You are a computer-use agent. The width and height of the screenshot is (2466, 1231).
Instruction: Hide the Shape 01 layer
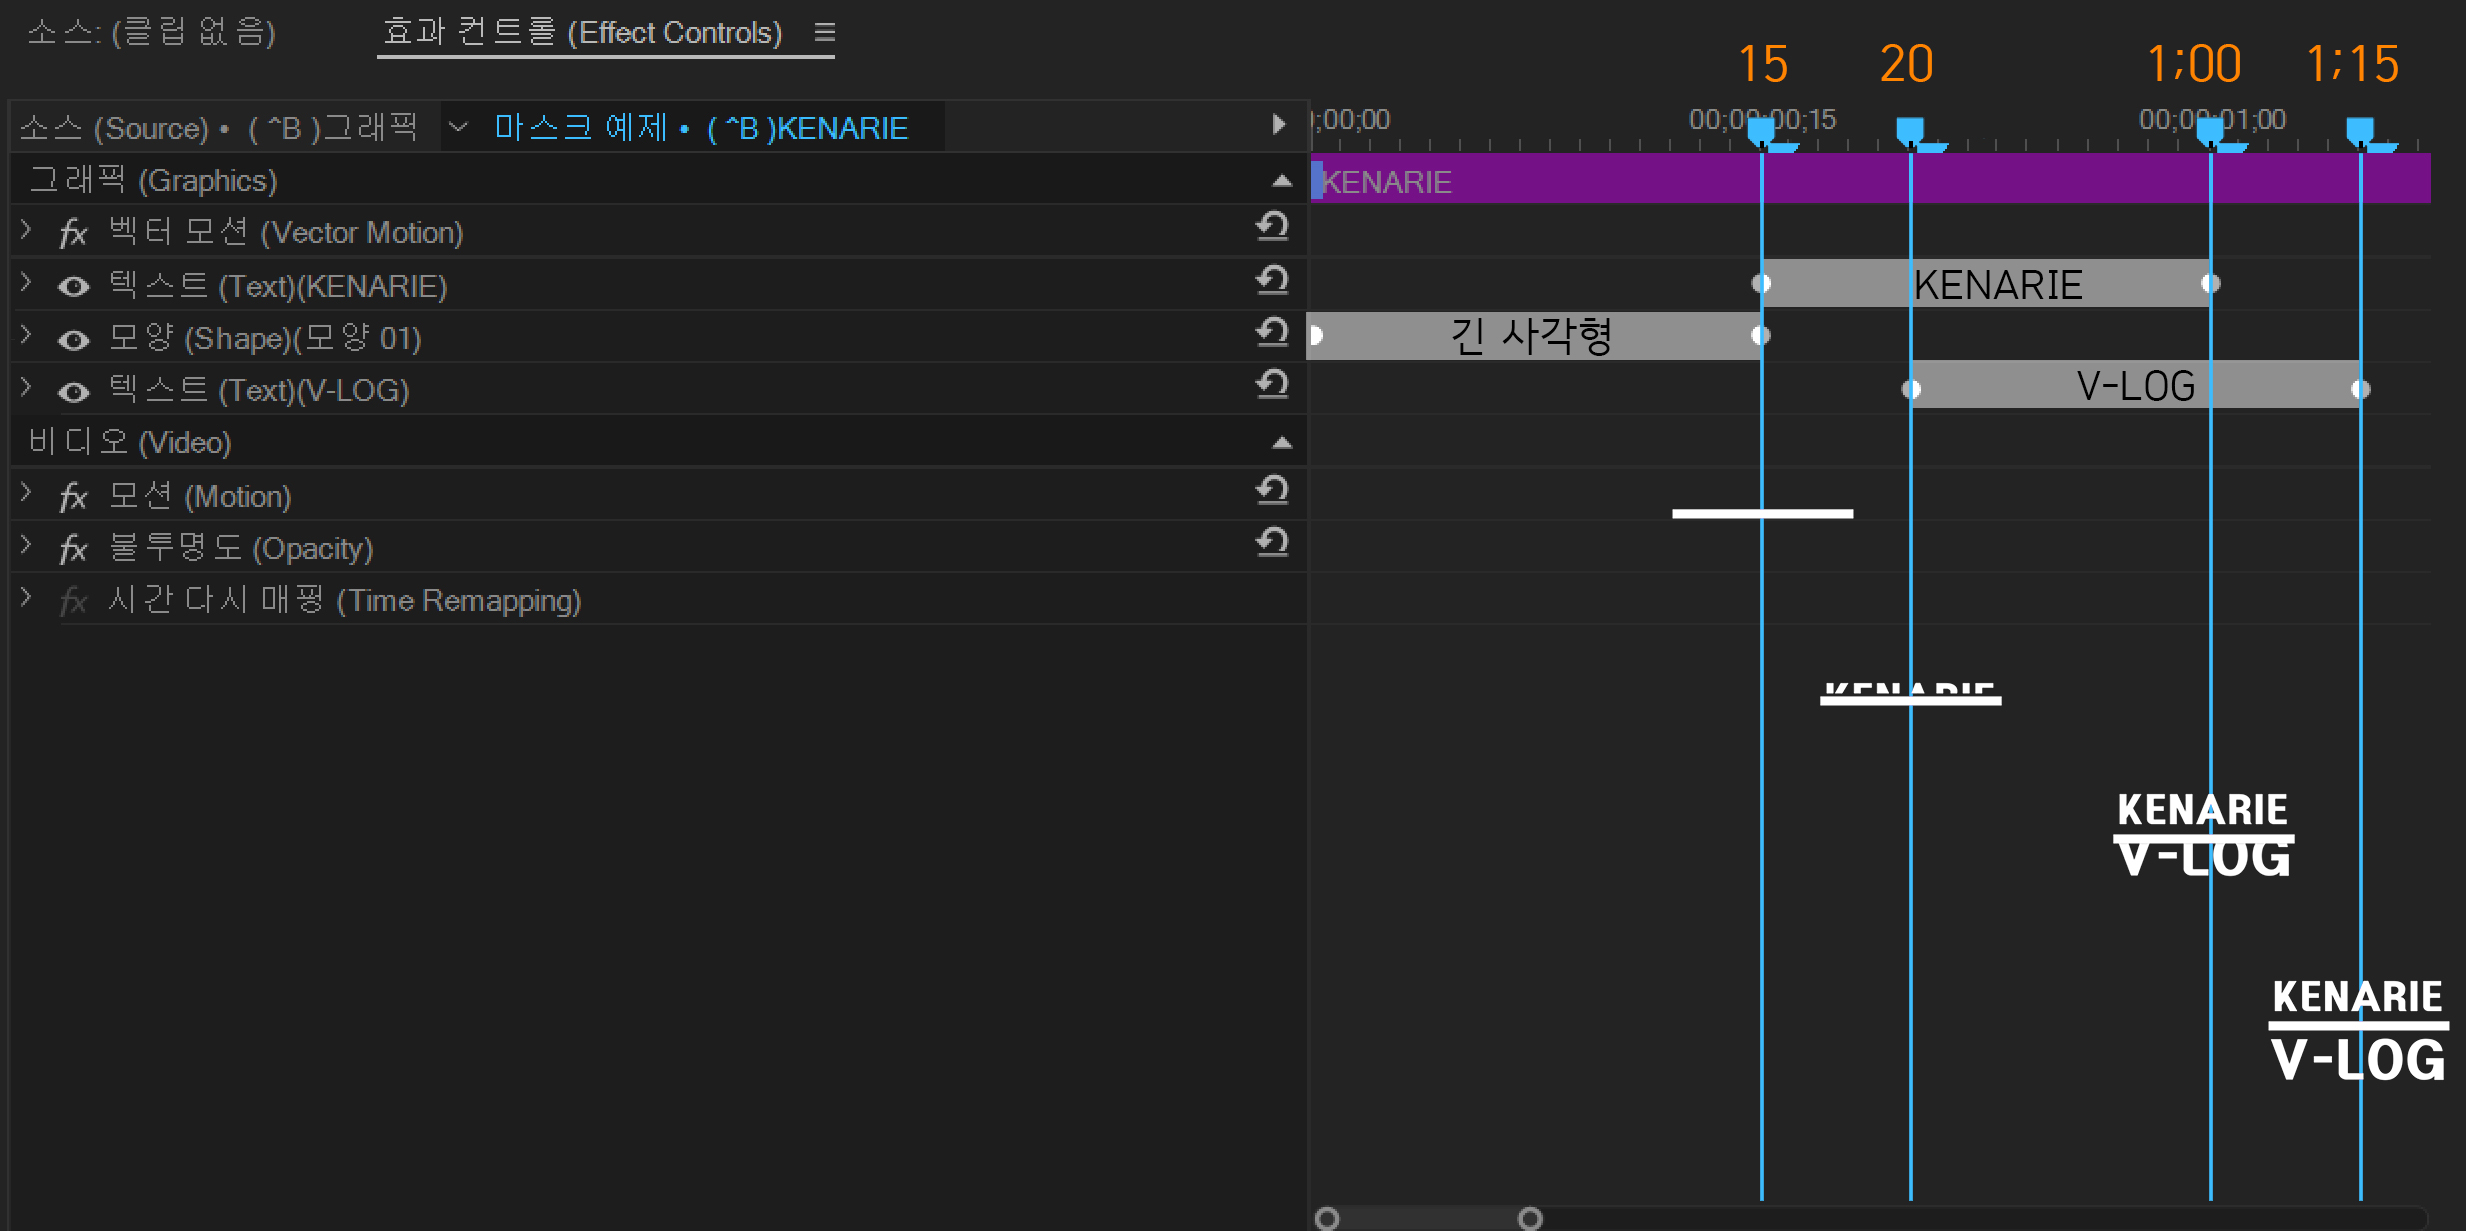[73, 340]
